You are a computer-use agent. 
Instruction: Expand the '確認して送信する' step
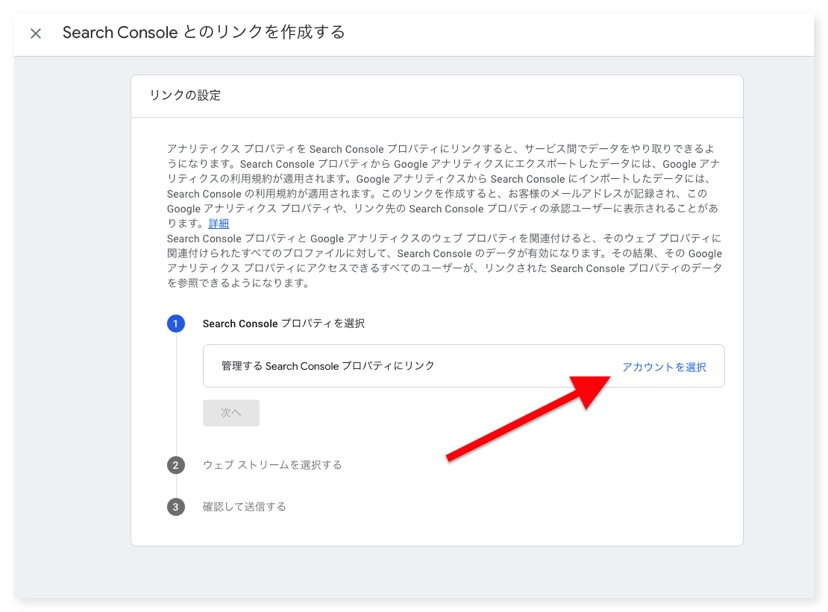tap(244, 507)
